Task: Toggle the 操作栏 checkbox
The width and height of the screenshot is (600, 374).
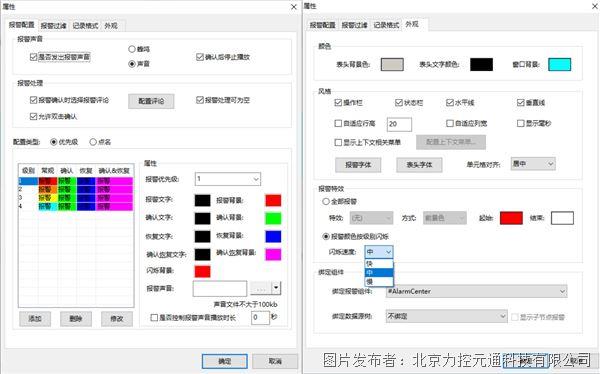Action: pyautogui.click(x=338, y=103)
